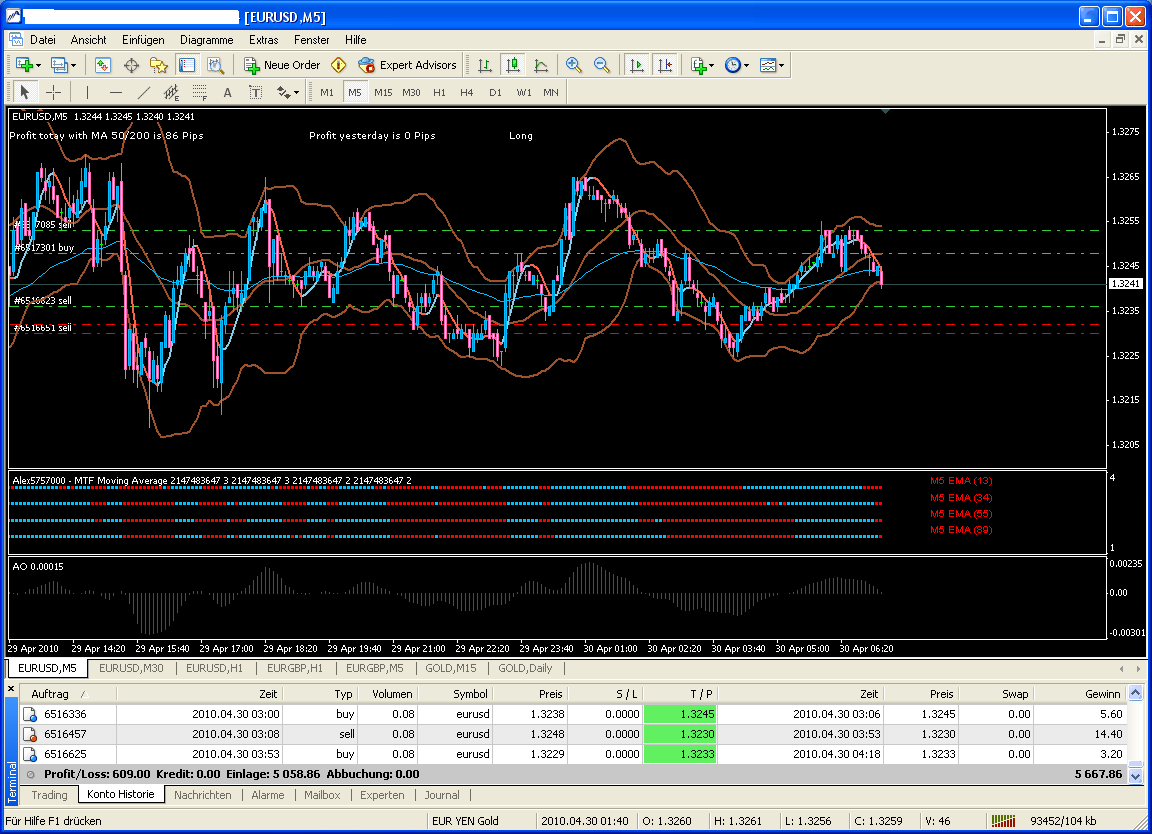Toggle candlestick chart display mode
This screenshot has height=834, width=1152.
click(513, 65)
